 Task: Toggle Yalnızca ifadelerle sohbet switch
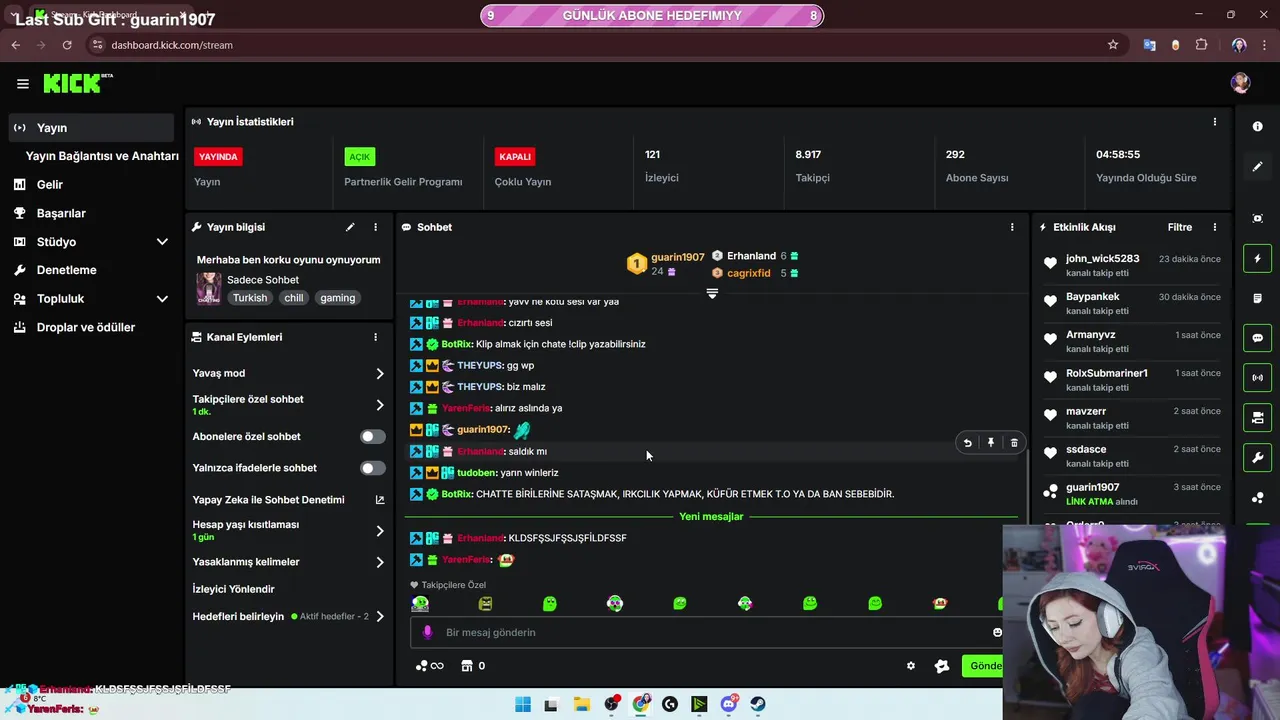pyautogui.click(x=372, y=468)
